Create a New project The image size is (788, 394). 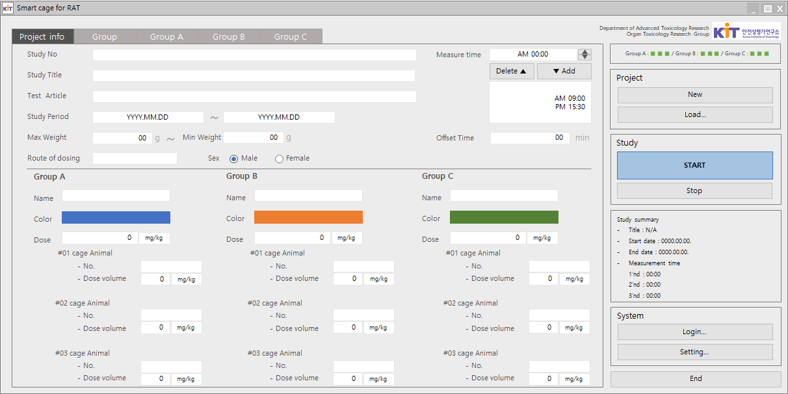click(x=695, y=95)
